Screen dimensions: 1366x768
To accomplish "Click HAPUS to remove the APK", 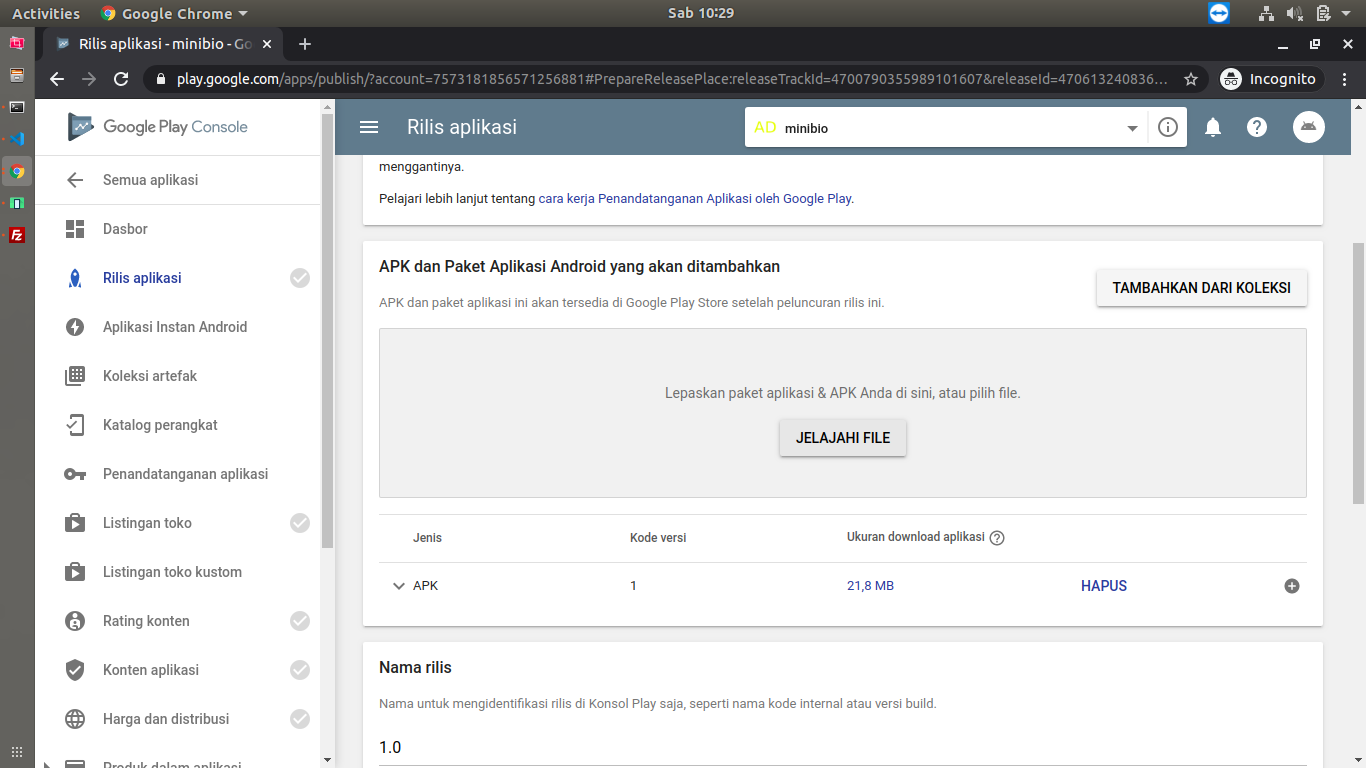I will 1104,586.
